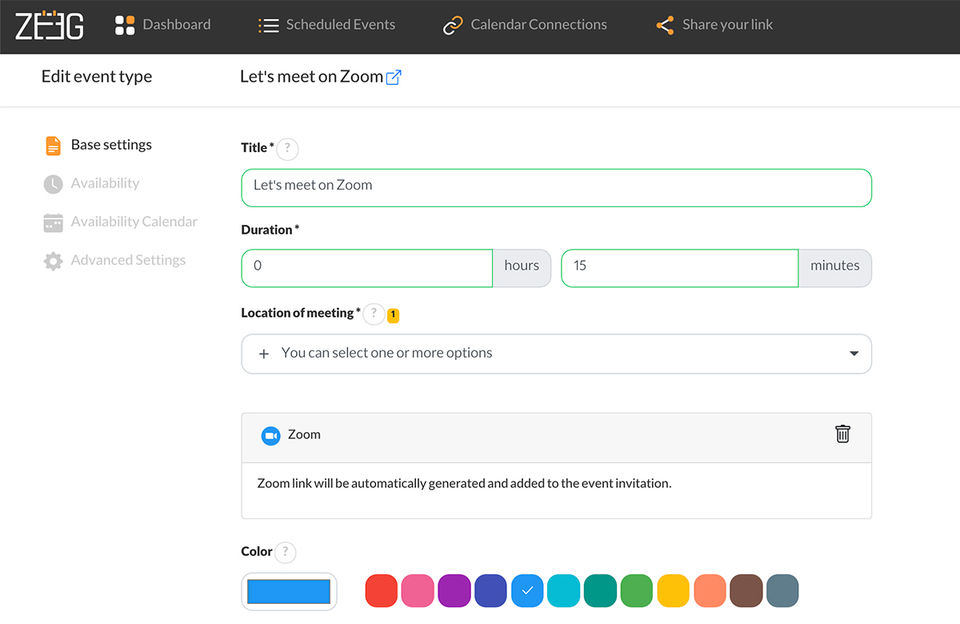Go to Scheduled Events
960x624 pixels.
pos(327,25)
